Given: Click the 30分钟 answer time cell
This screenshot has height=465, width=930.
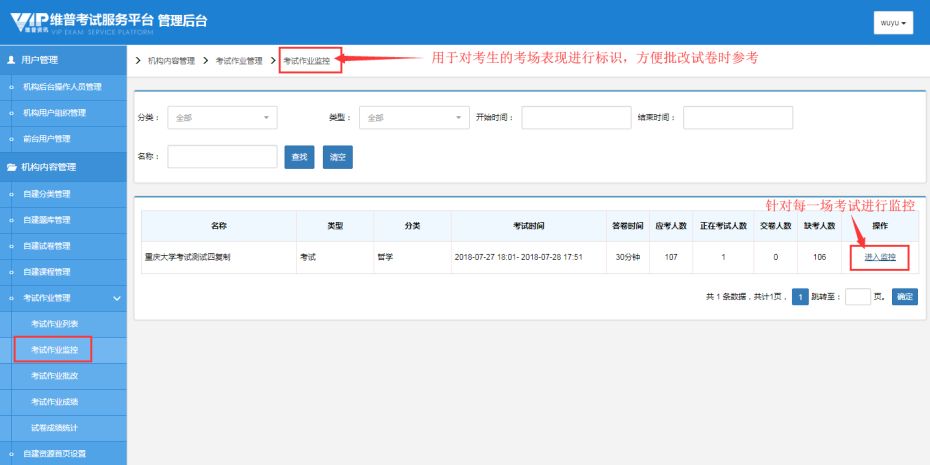Looking at the screenshot, I should [628, 257].
